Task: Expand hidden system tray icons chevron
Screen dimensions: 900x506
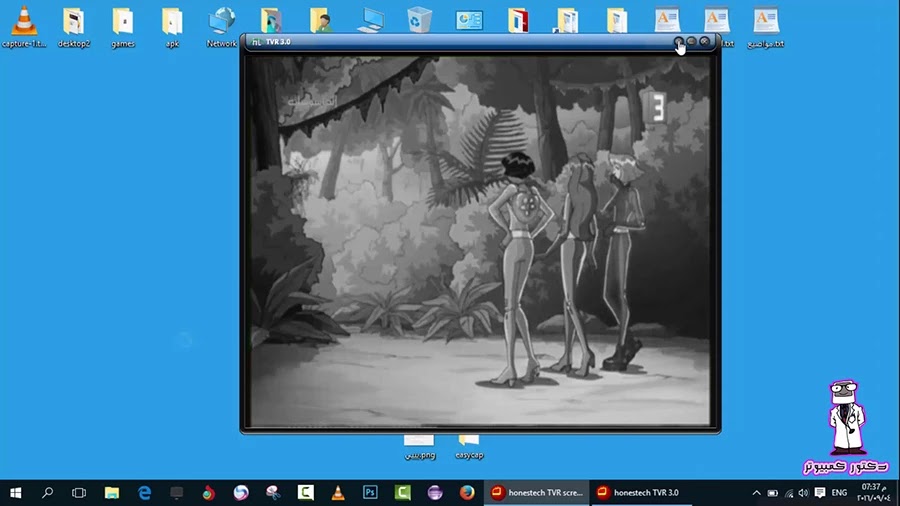Action: (x=757, y=493)
